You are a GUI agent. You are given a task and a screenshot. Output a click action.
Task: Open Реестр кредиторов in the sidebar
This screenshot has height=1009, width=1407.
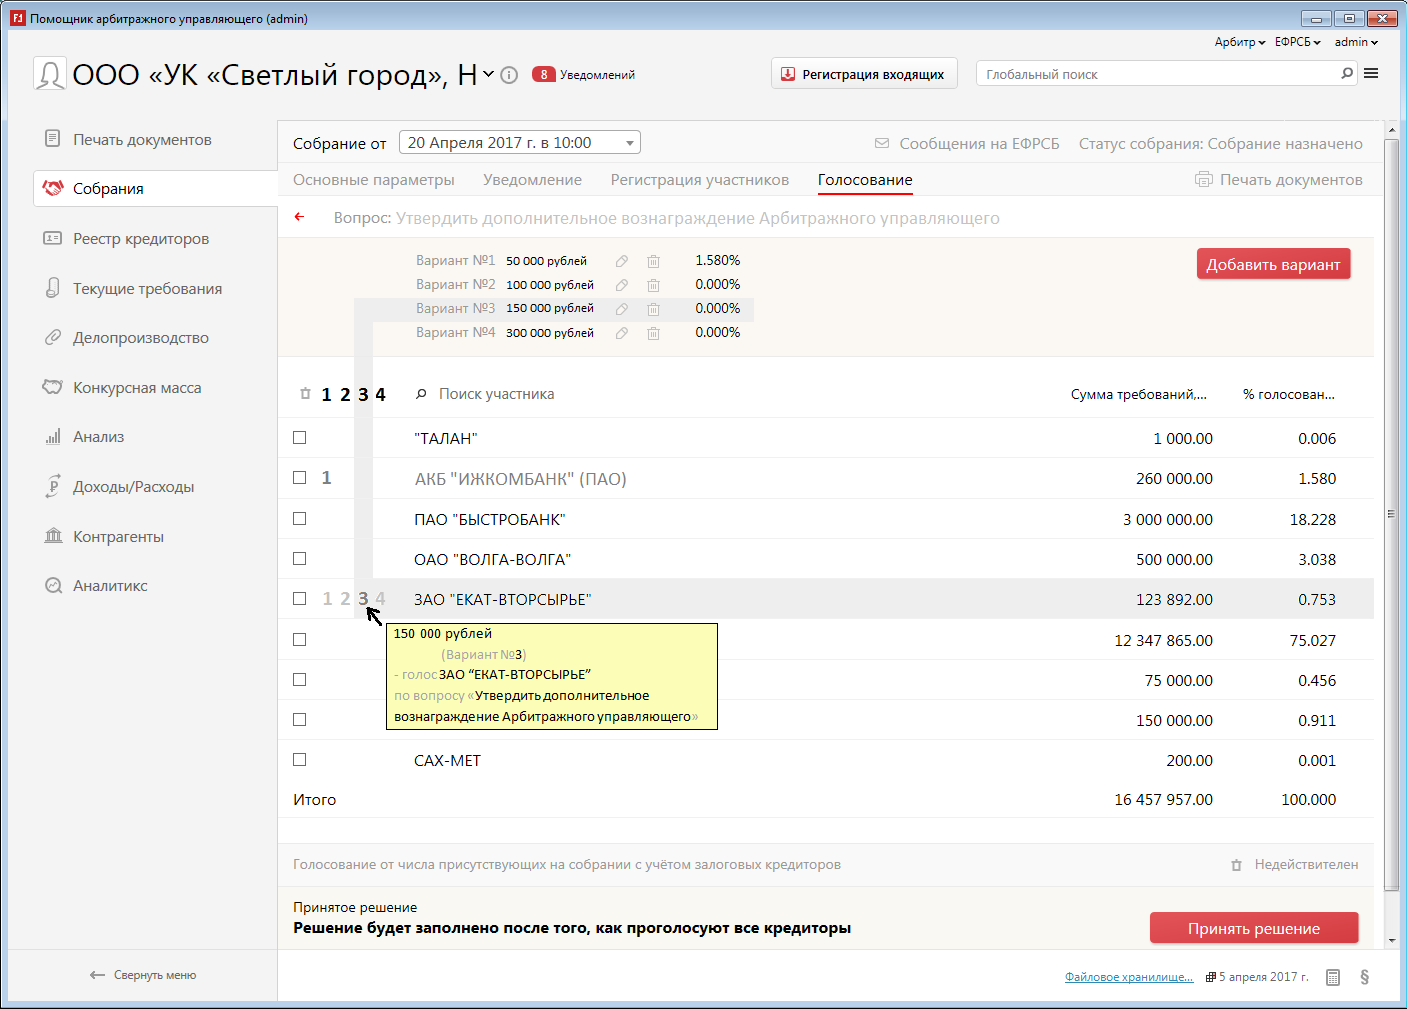tap(140, 239)
